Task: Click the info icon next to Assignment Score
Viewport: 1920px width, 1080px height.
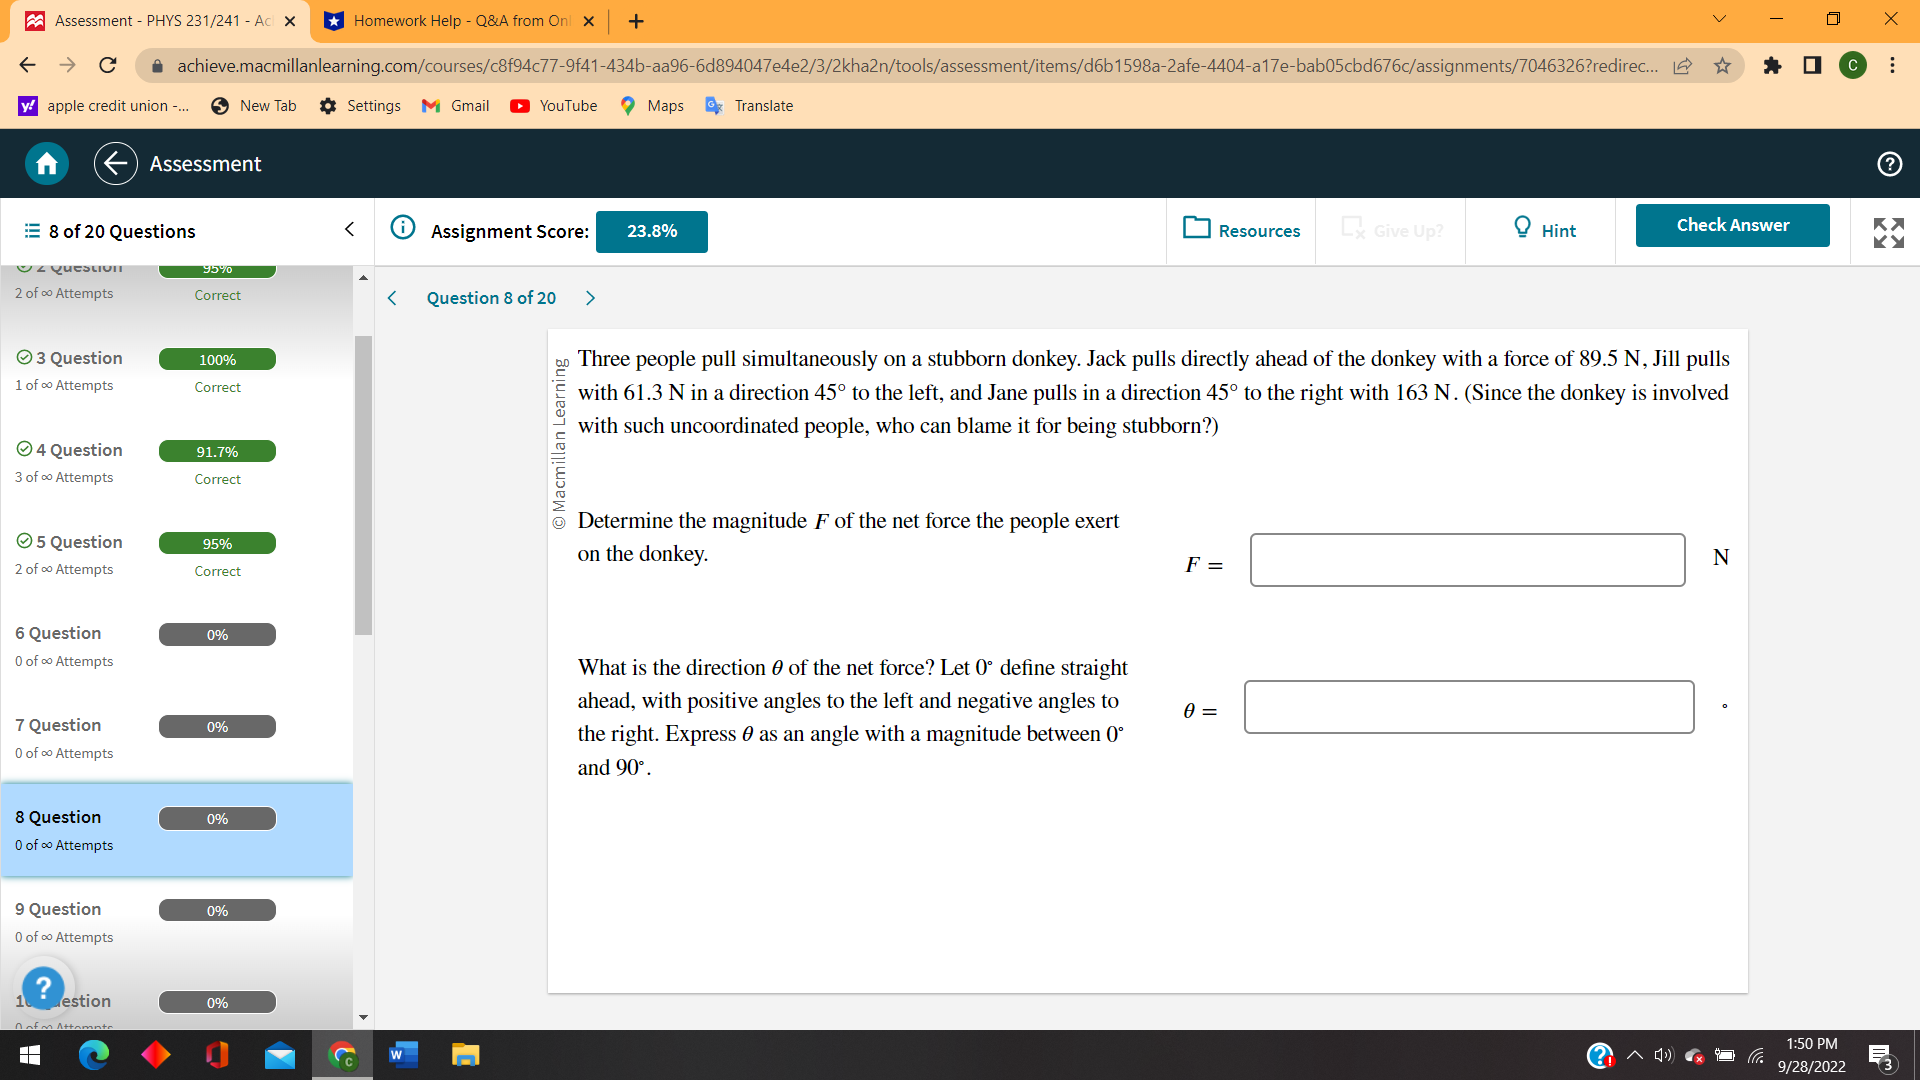Action: [x=403, y=227]
